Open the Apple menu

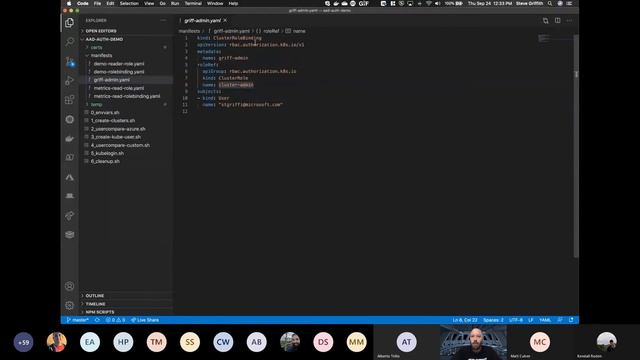(69, 3)
